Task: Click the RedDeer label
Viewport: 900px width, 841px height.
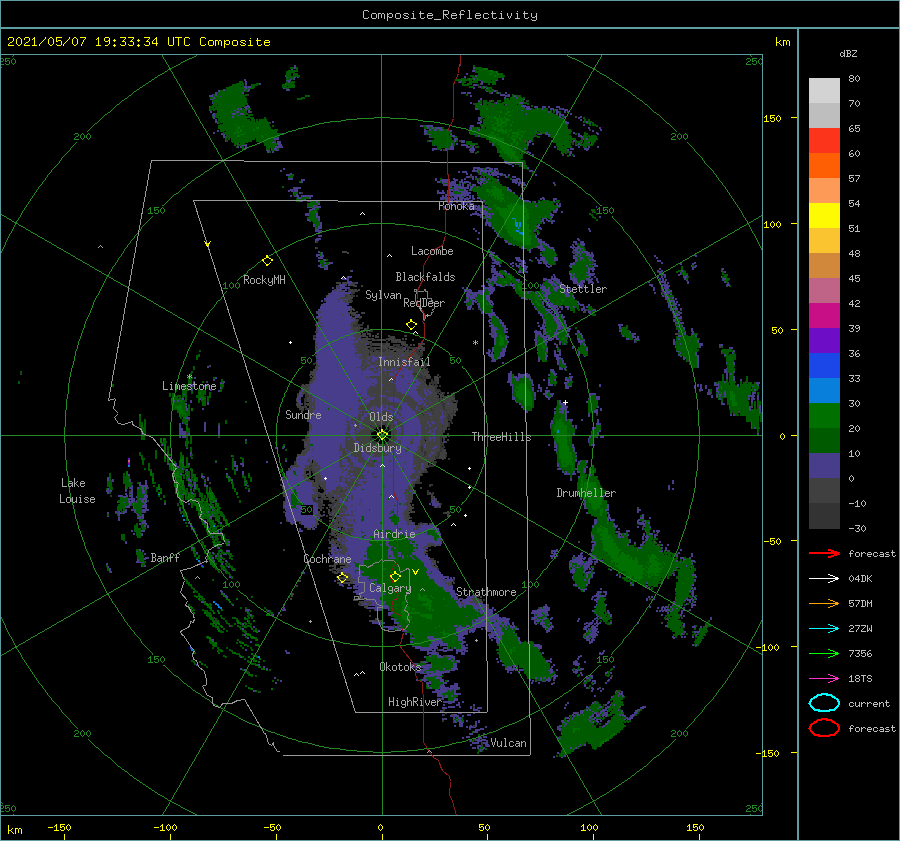Action: 424,303
